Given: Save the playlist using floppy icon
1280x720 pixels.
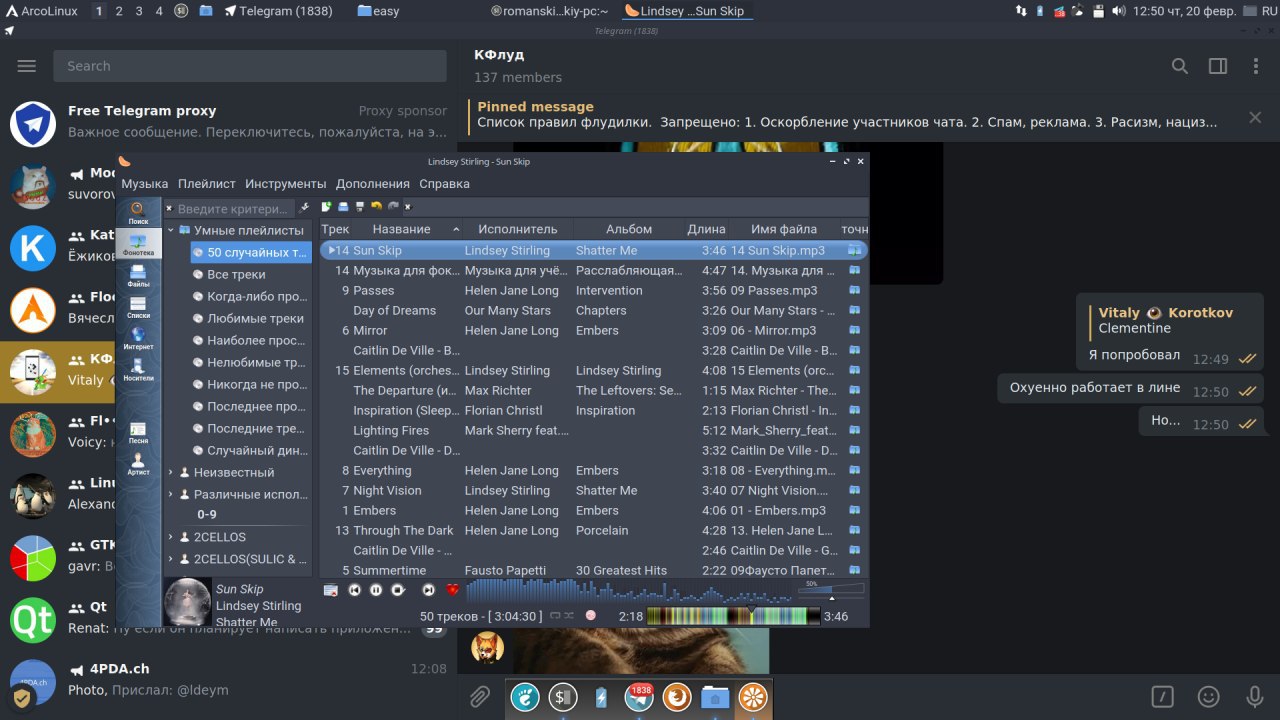Looking at the screenshot, I should pos(359,207).
